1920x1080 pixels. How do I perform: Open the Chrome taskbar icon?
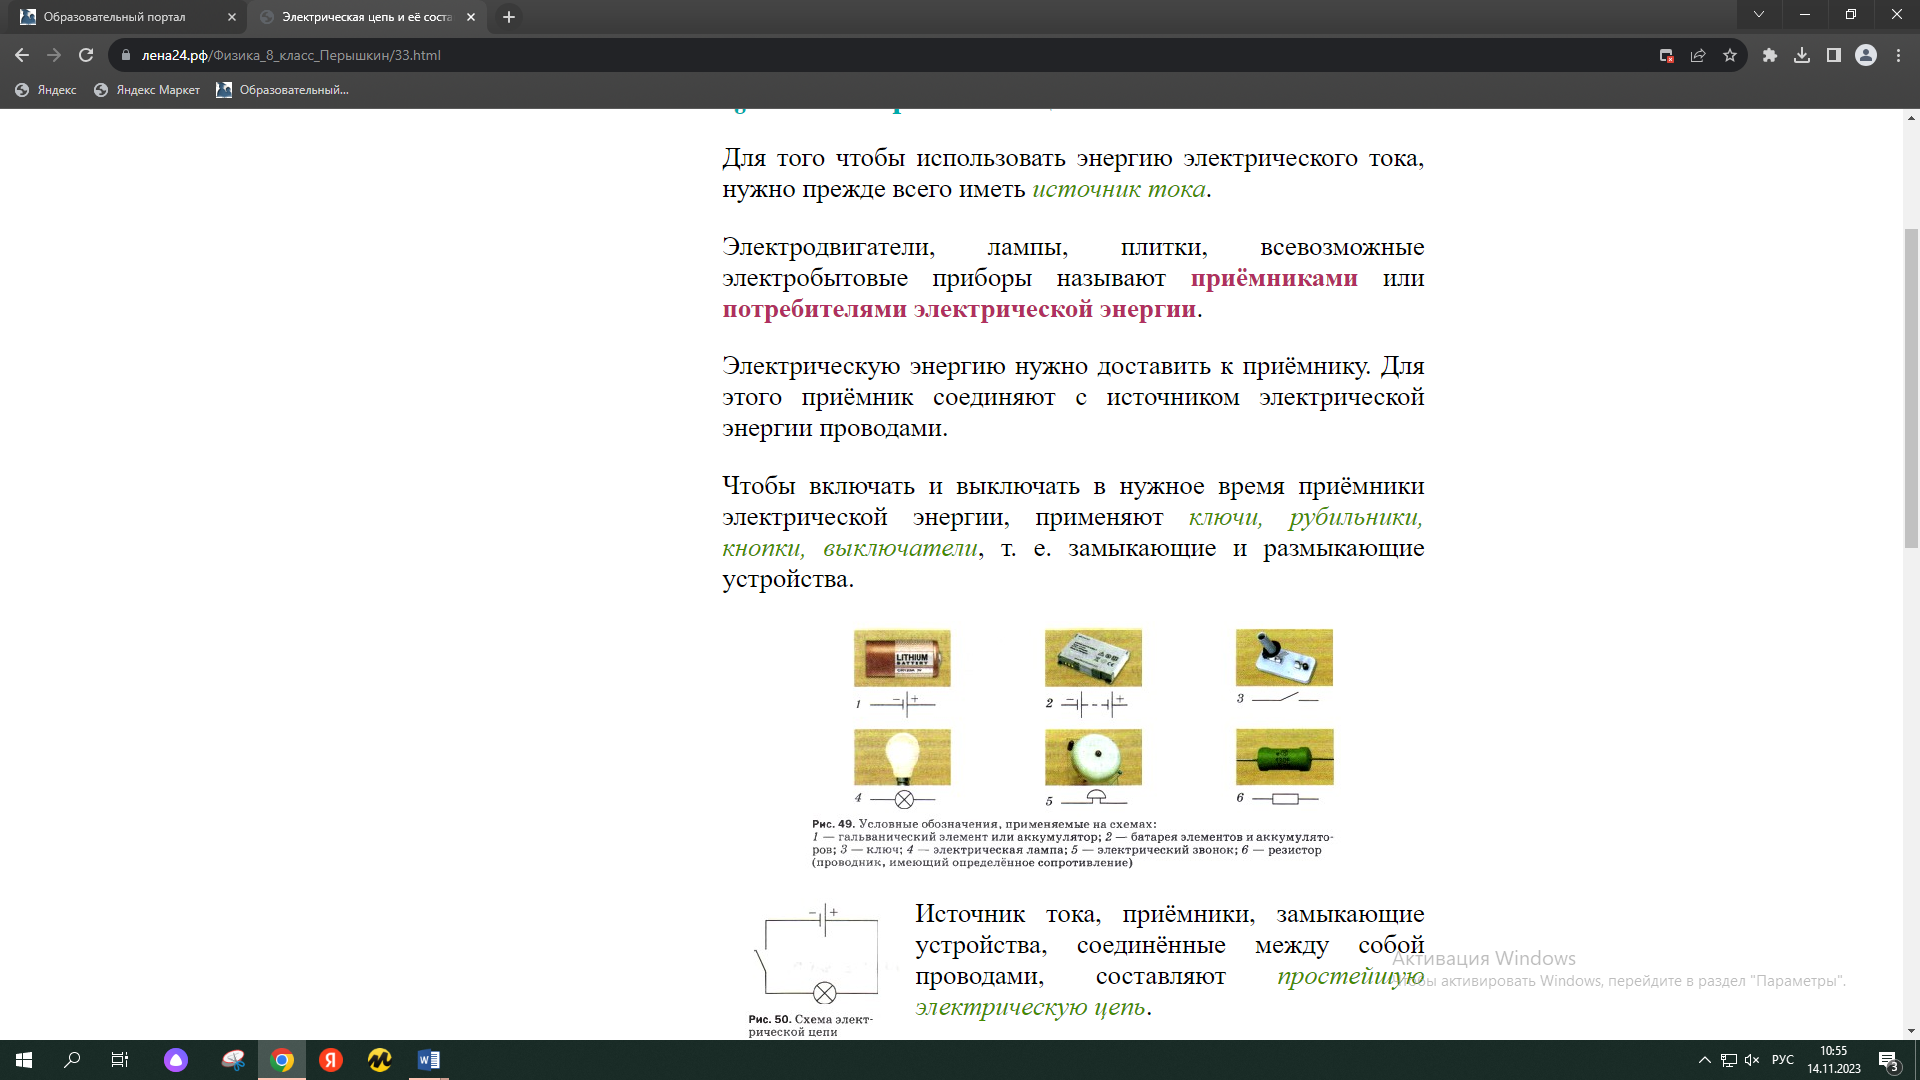282,1060
